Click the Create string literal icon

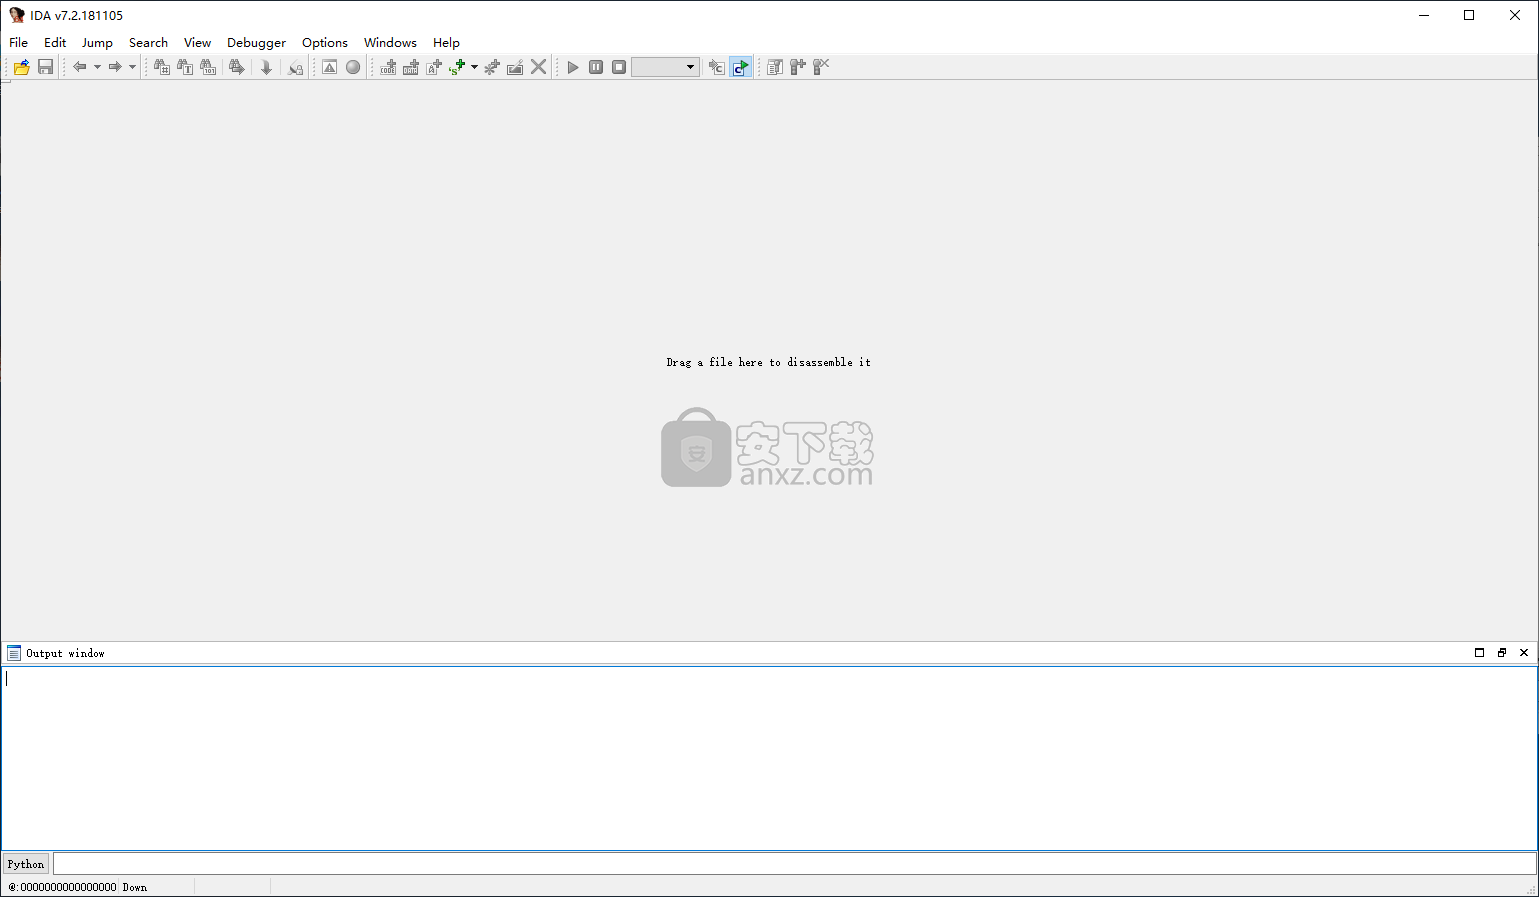tap(434, 67)
